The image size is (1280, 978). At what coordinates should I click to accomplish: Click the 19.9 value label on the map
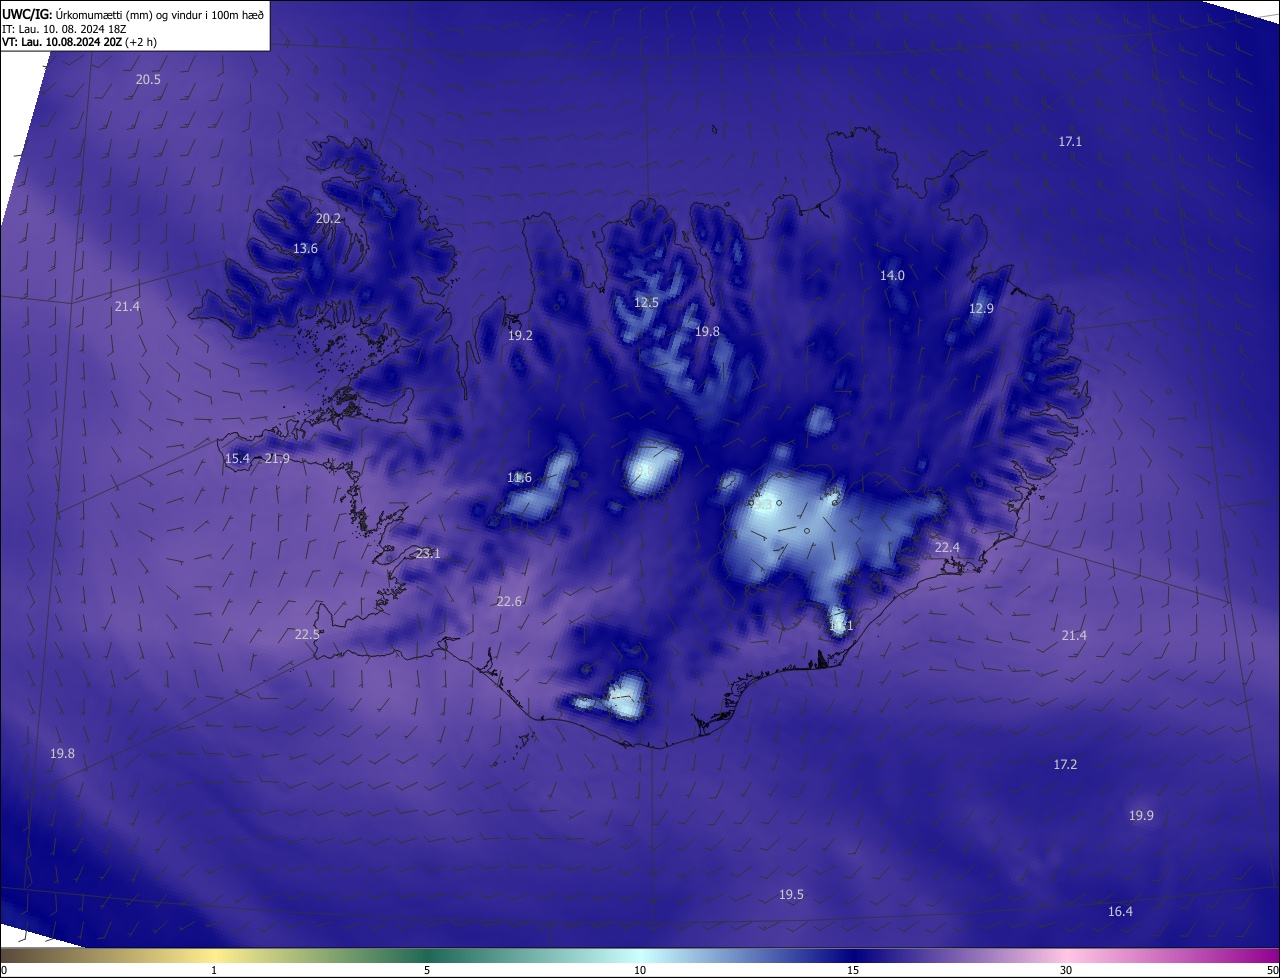pyautogui.click(x=1141, y=816)
